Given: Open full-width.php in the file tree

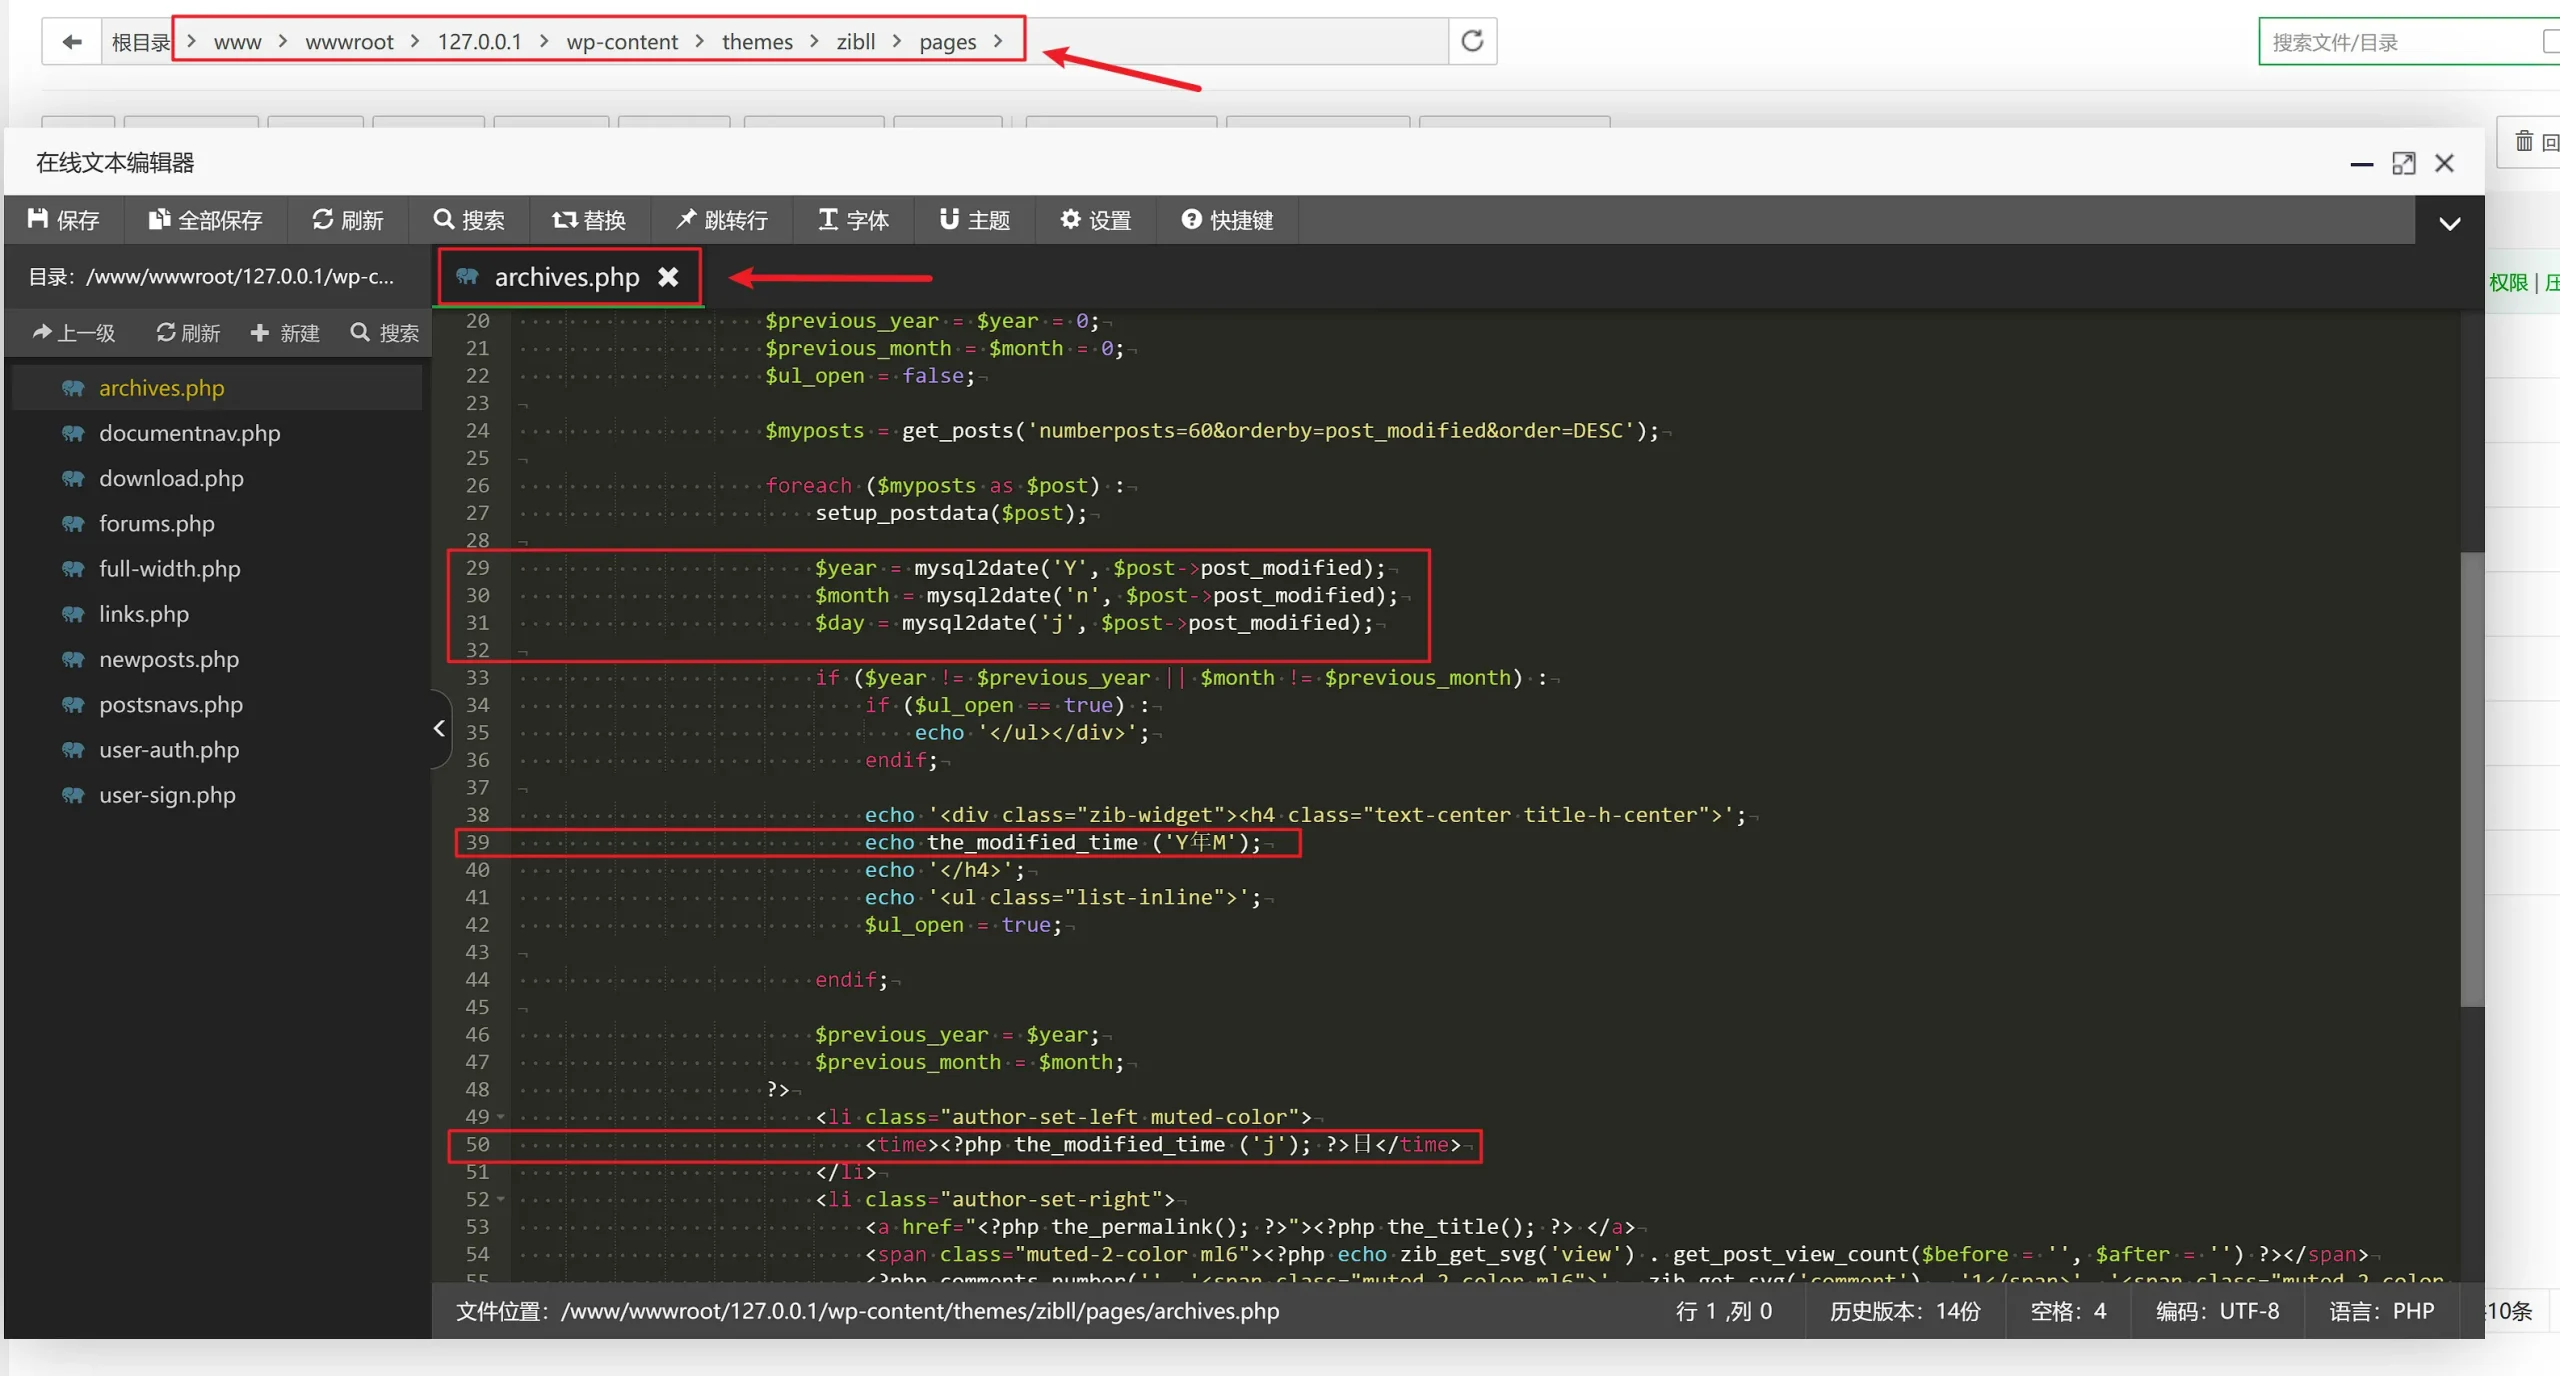Looking at the screenshot, I should click(216, 569).
